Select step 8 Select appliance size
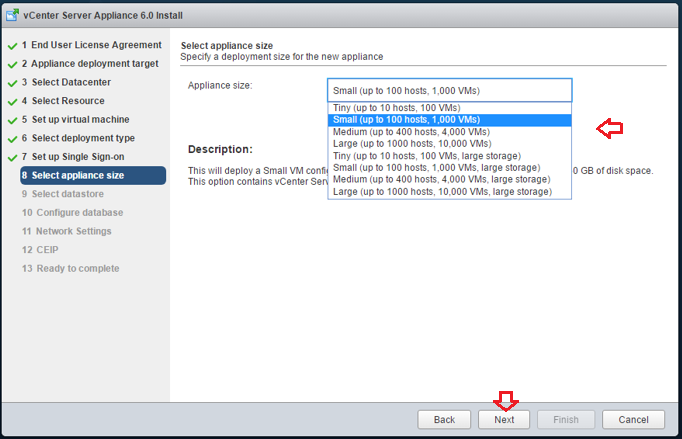Viewport: 682px width, 439px height. (x=93, y=175)
